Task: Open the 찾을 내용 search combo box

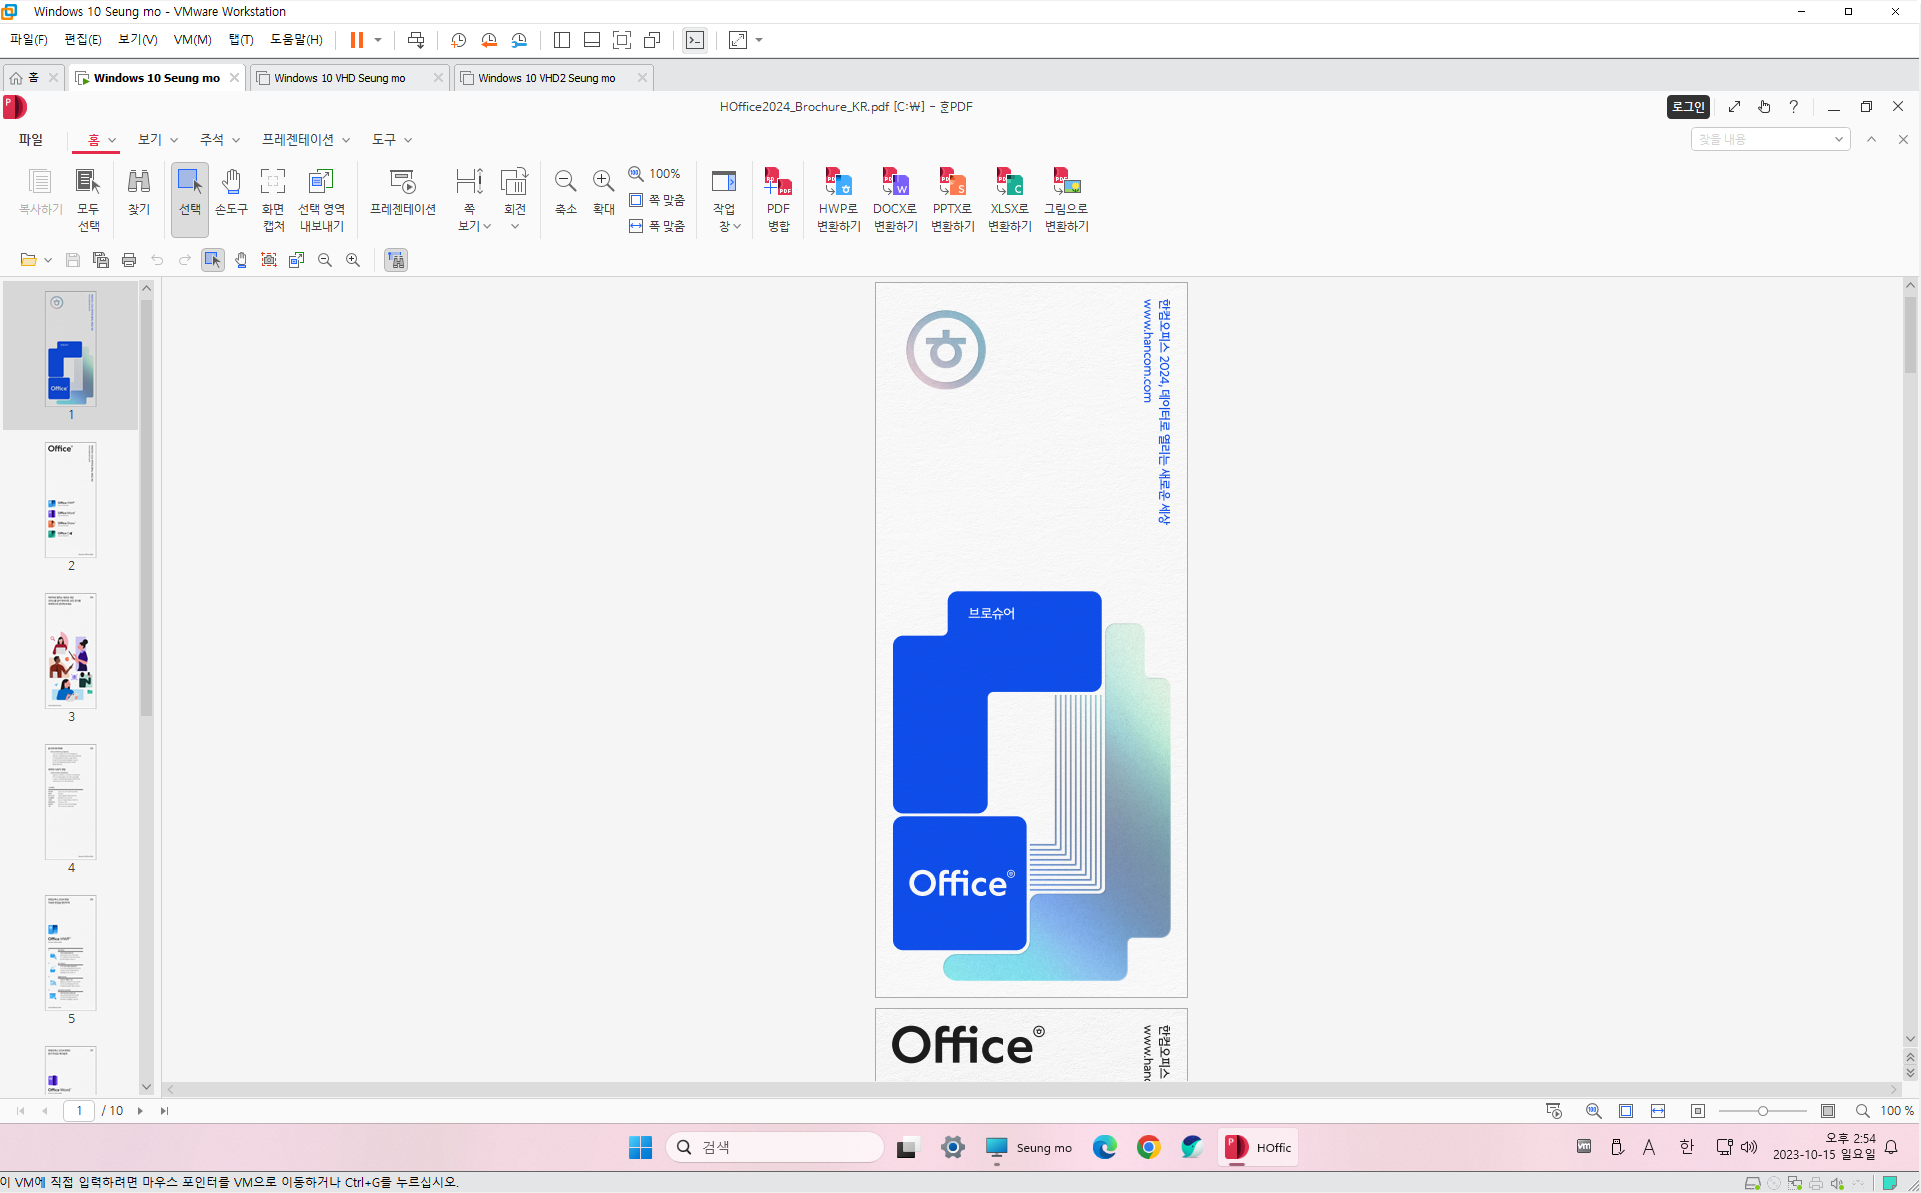Action: pos(1769,139)
